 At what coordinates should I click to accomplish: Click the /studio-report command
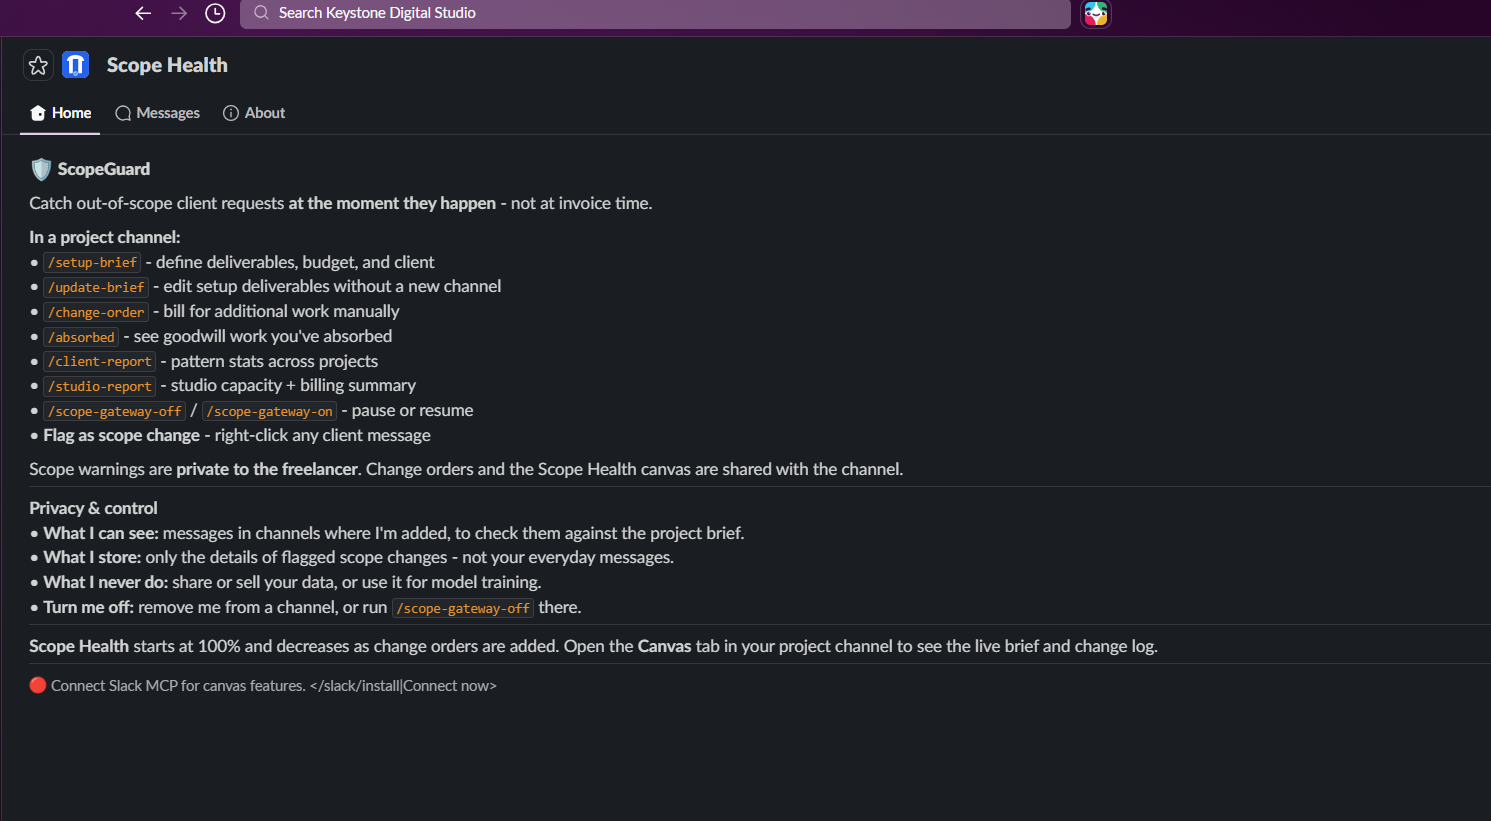[100, 386]
